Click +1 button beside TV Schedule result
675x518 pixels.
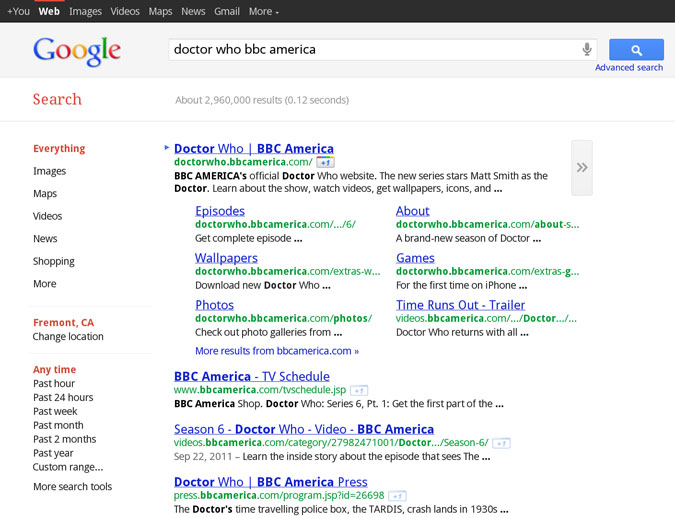tap(359, 390)
